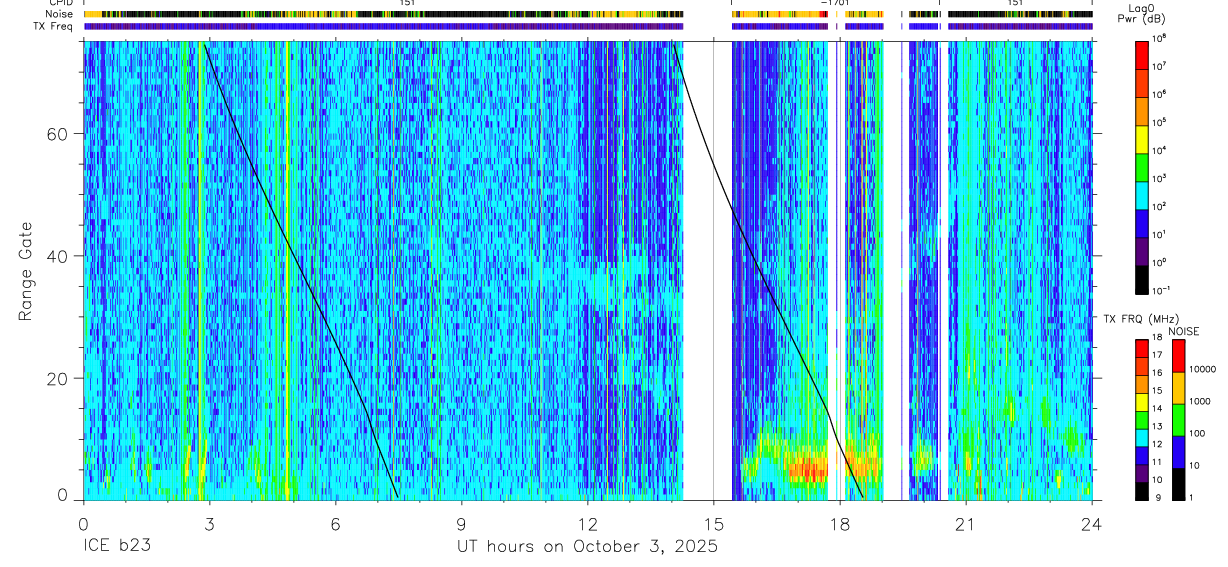The image size is (1228, 567).
Task: Click the x-axis tick label '18'
Action: [839, 523]
